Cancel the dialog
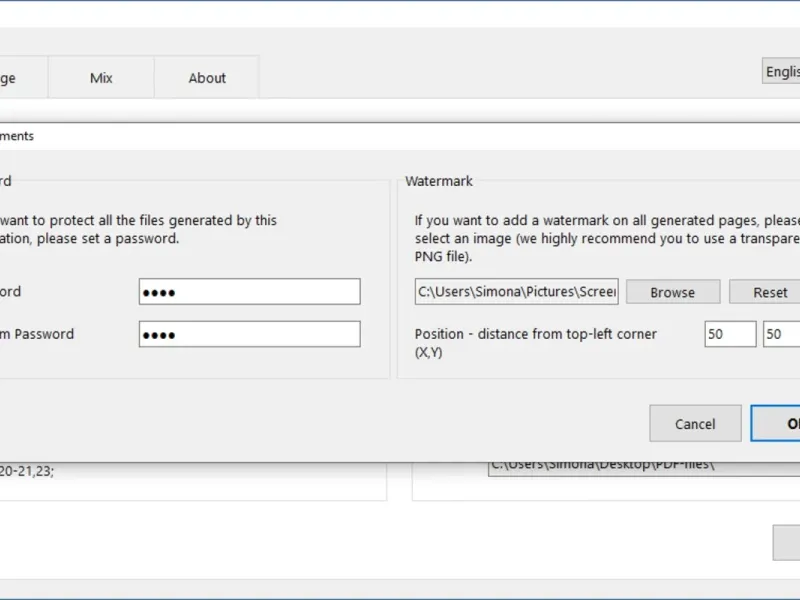Viewport: 800px width, 600px height. coord(695,424)
